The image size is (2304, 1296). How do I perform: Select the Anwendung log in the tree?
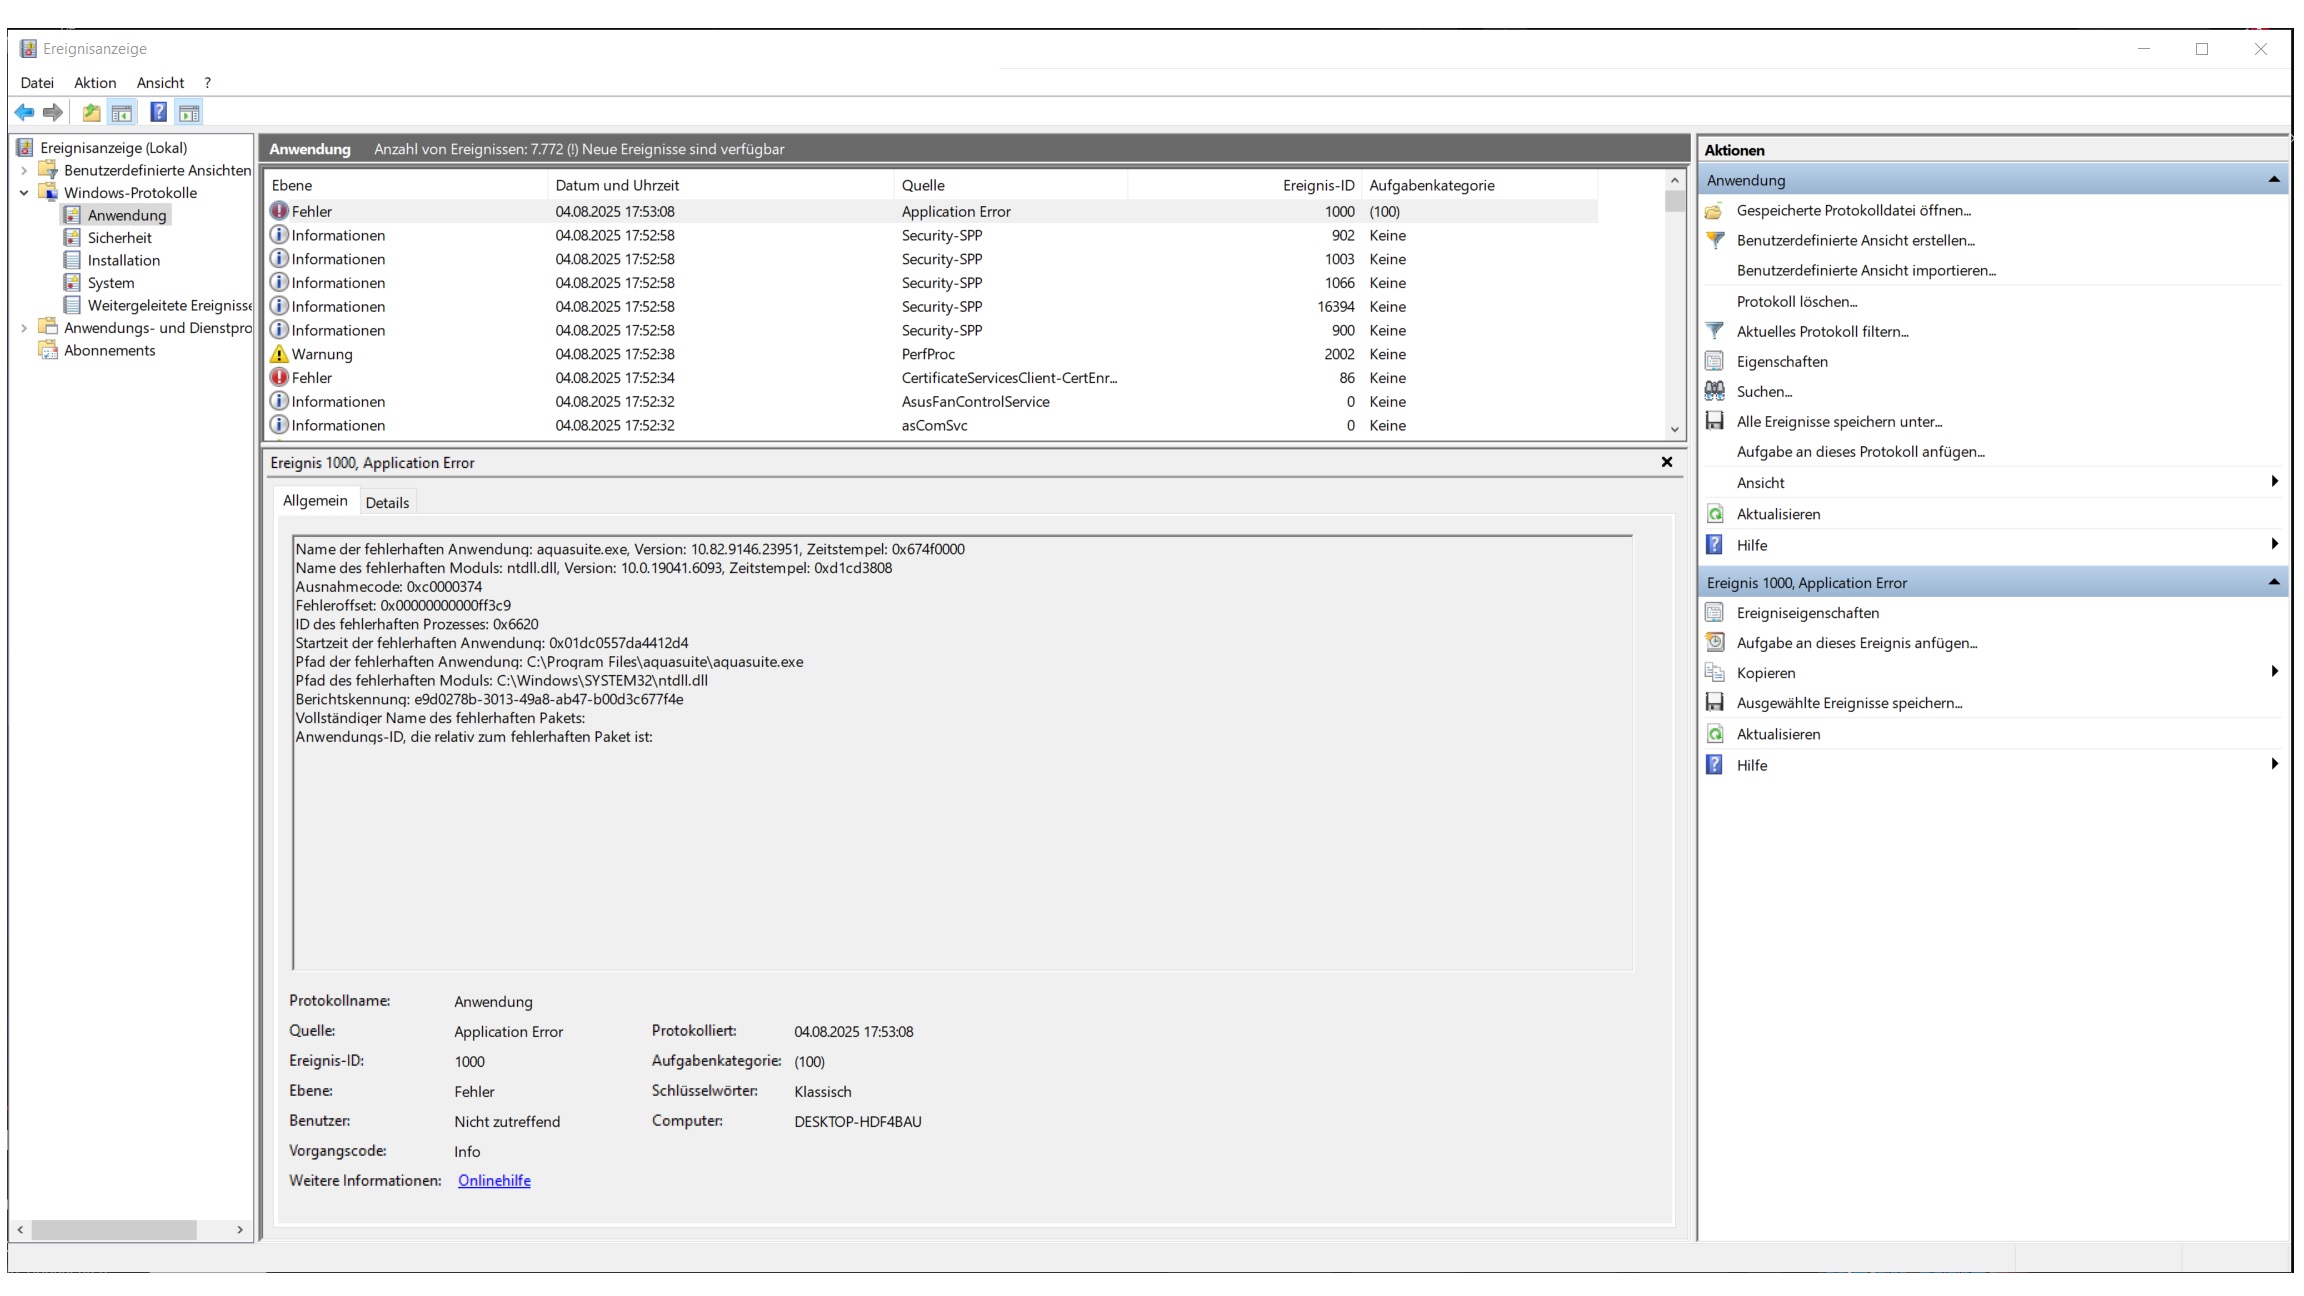(127, 215)
